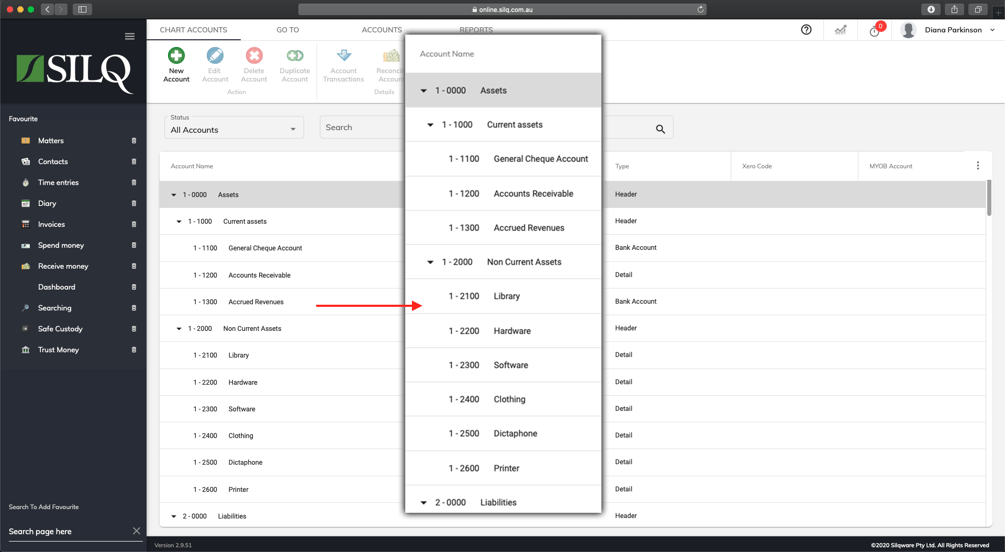Click the MYOB Account column header
This screenshot has width=1005, height=552.
click(891, 166)
